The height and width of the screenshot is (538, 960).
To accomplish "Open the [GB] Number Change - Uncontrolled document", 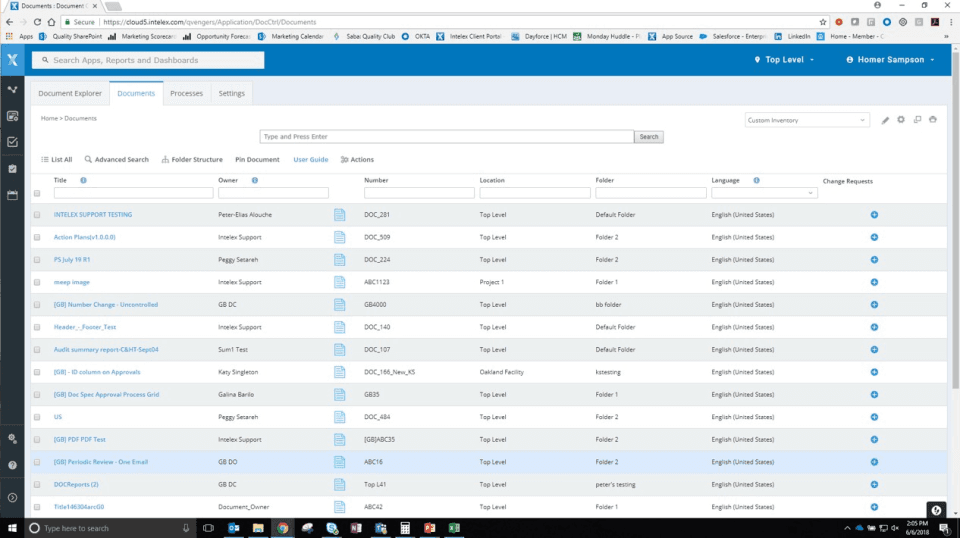I will (105, 305).
